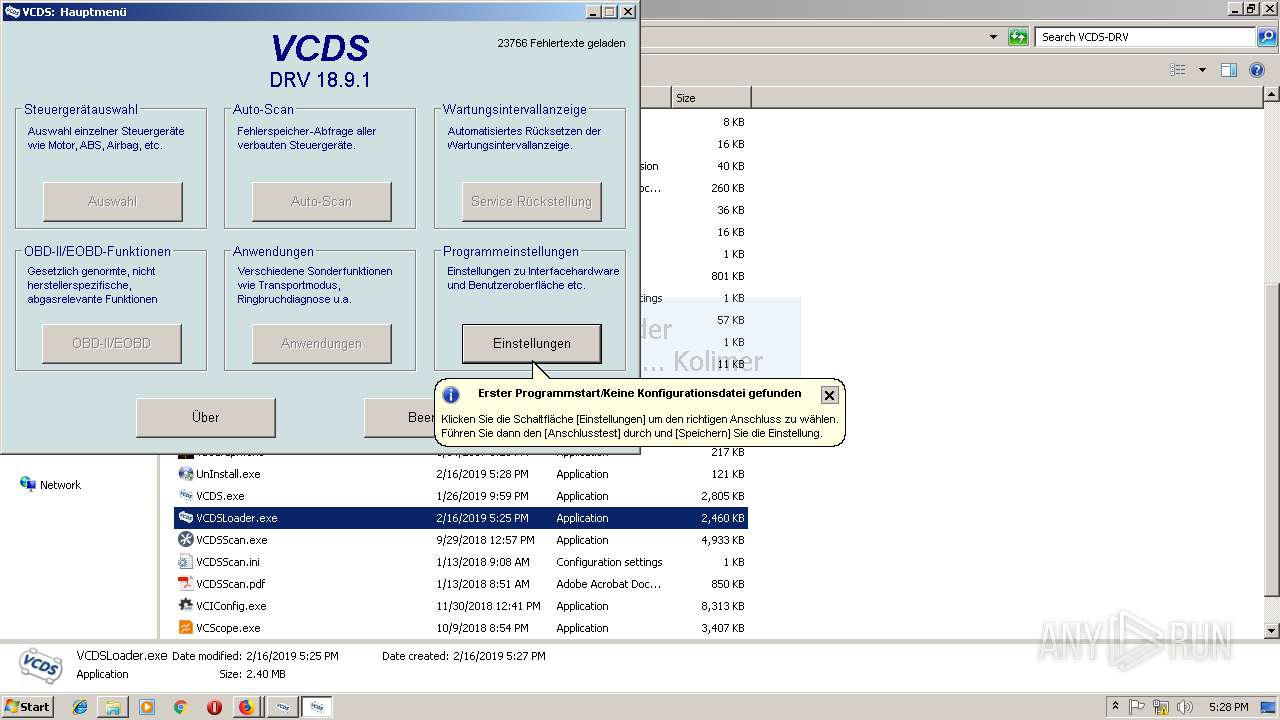
Task: Toggle the preview pane icon
Action: pyautogui.click(x=1229, y=70)
